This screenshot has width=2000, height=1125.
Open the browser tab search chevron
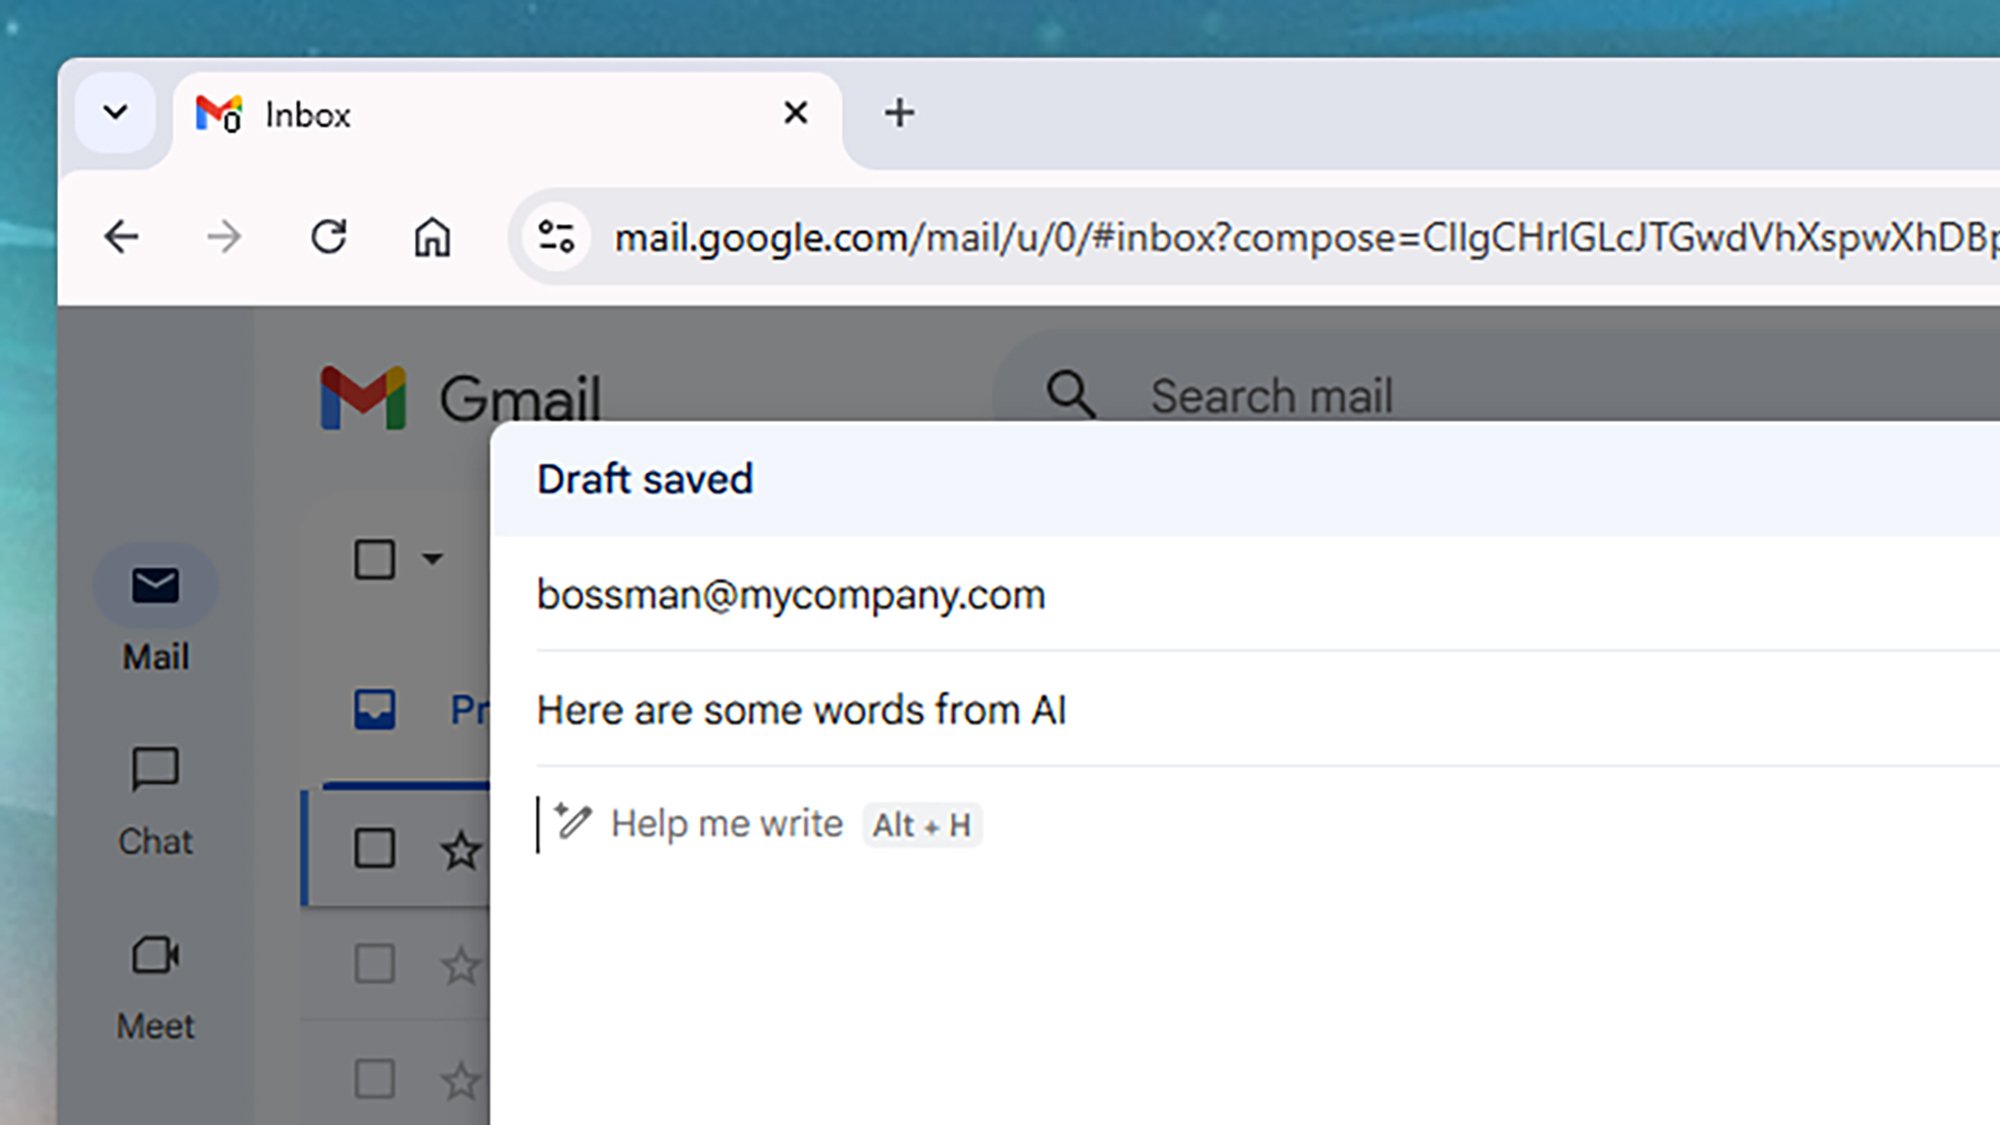115,112
